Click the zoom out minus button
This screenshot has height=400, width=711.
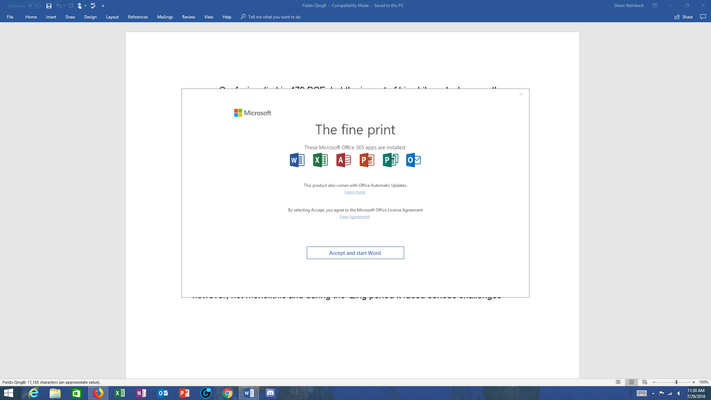click(x=654, y=382)
